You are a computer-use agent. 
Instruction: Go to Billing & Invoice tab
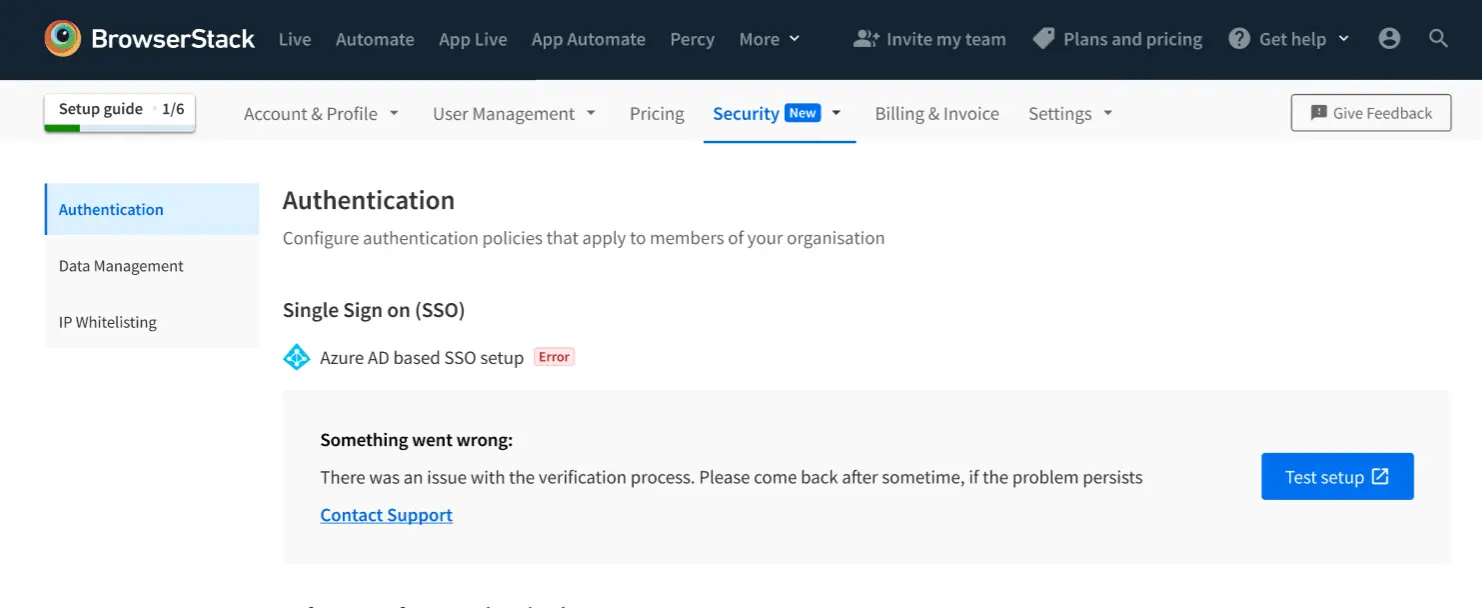tap(937, 114)
